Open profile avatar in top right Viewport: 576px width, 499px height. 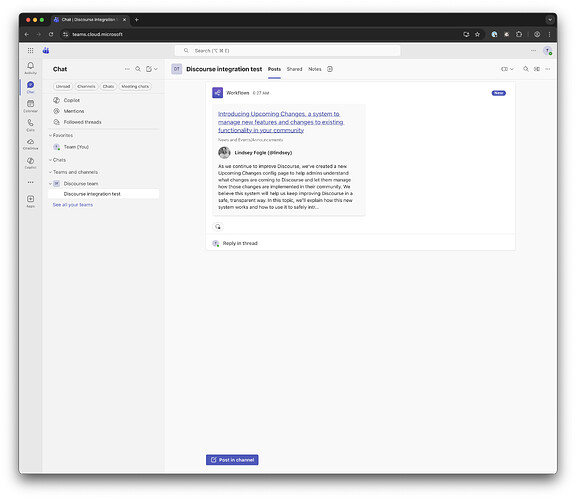tap(547, 51)
